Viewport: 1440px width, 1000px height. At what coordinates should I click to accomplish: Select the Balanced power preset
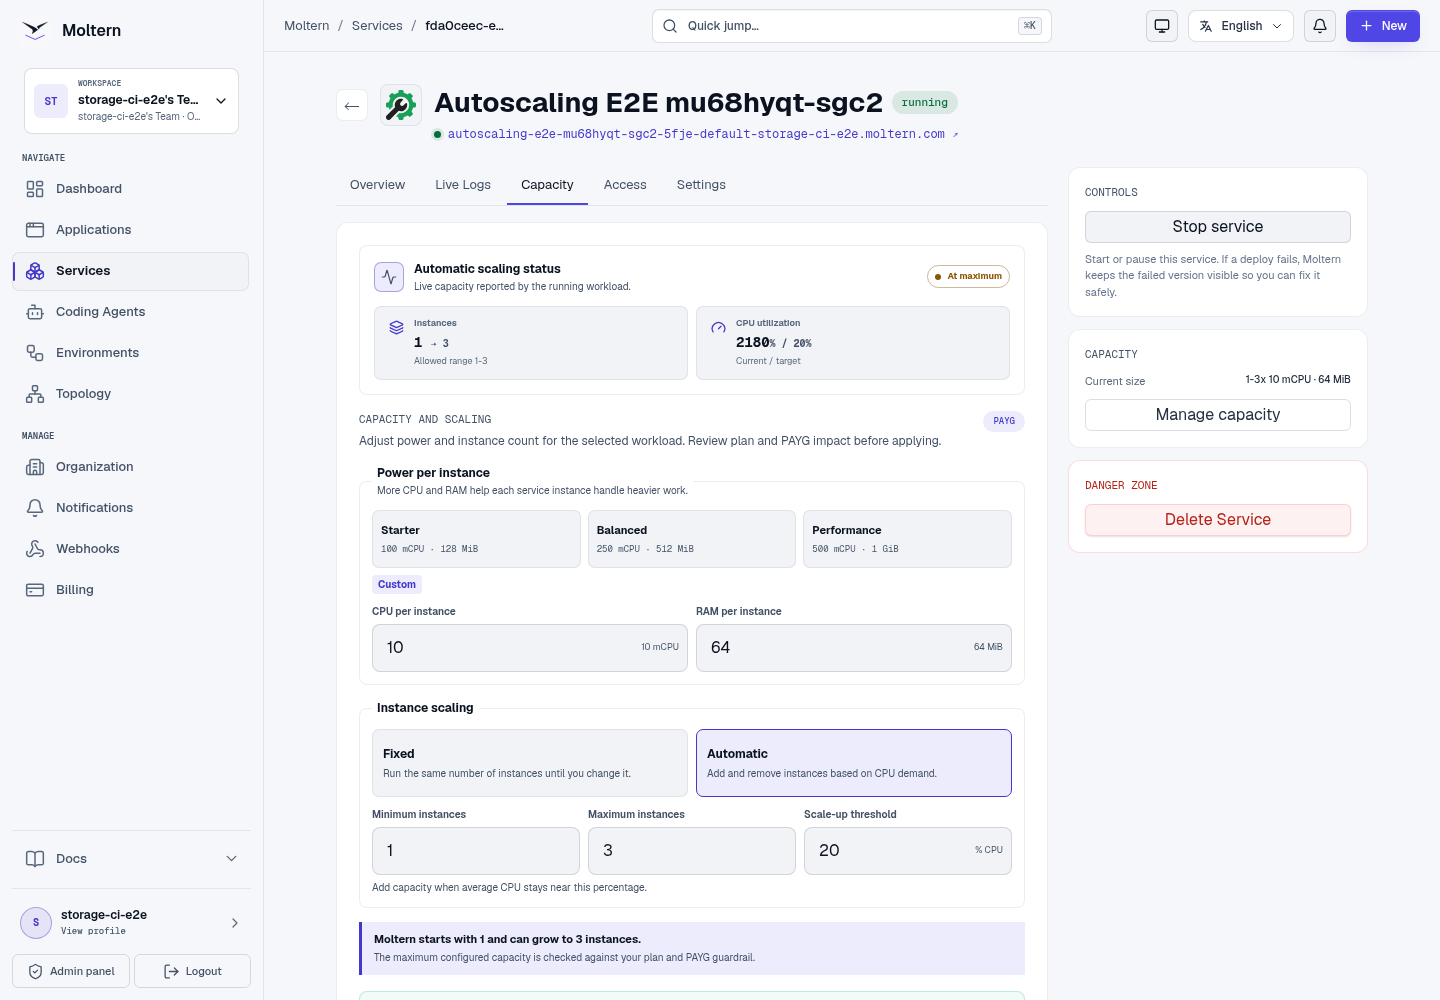[x=692, y=539]
